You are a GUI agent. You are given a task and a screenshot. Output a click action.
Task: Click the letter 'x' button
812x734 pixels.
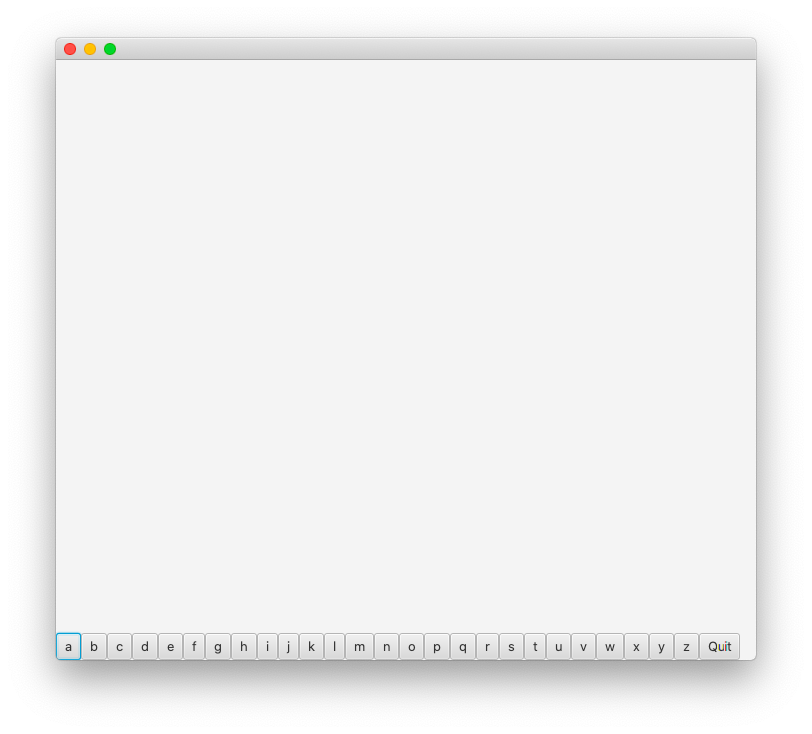pos(636,646)
